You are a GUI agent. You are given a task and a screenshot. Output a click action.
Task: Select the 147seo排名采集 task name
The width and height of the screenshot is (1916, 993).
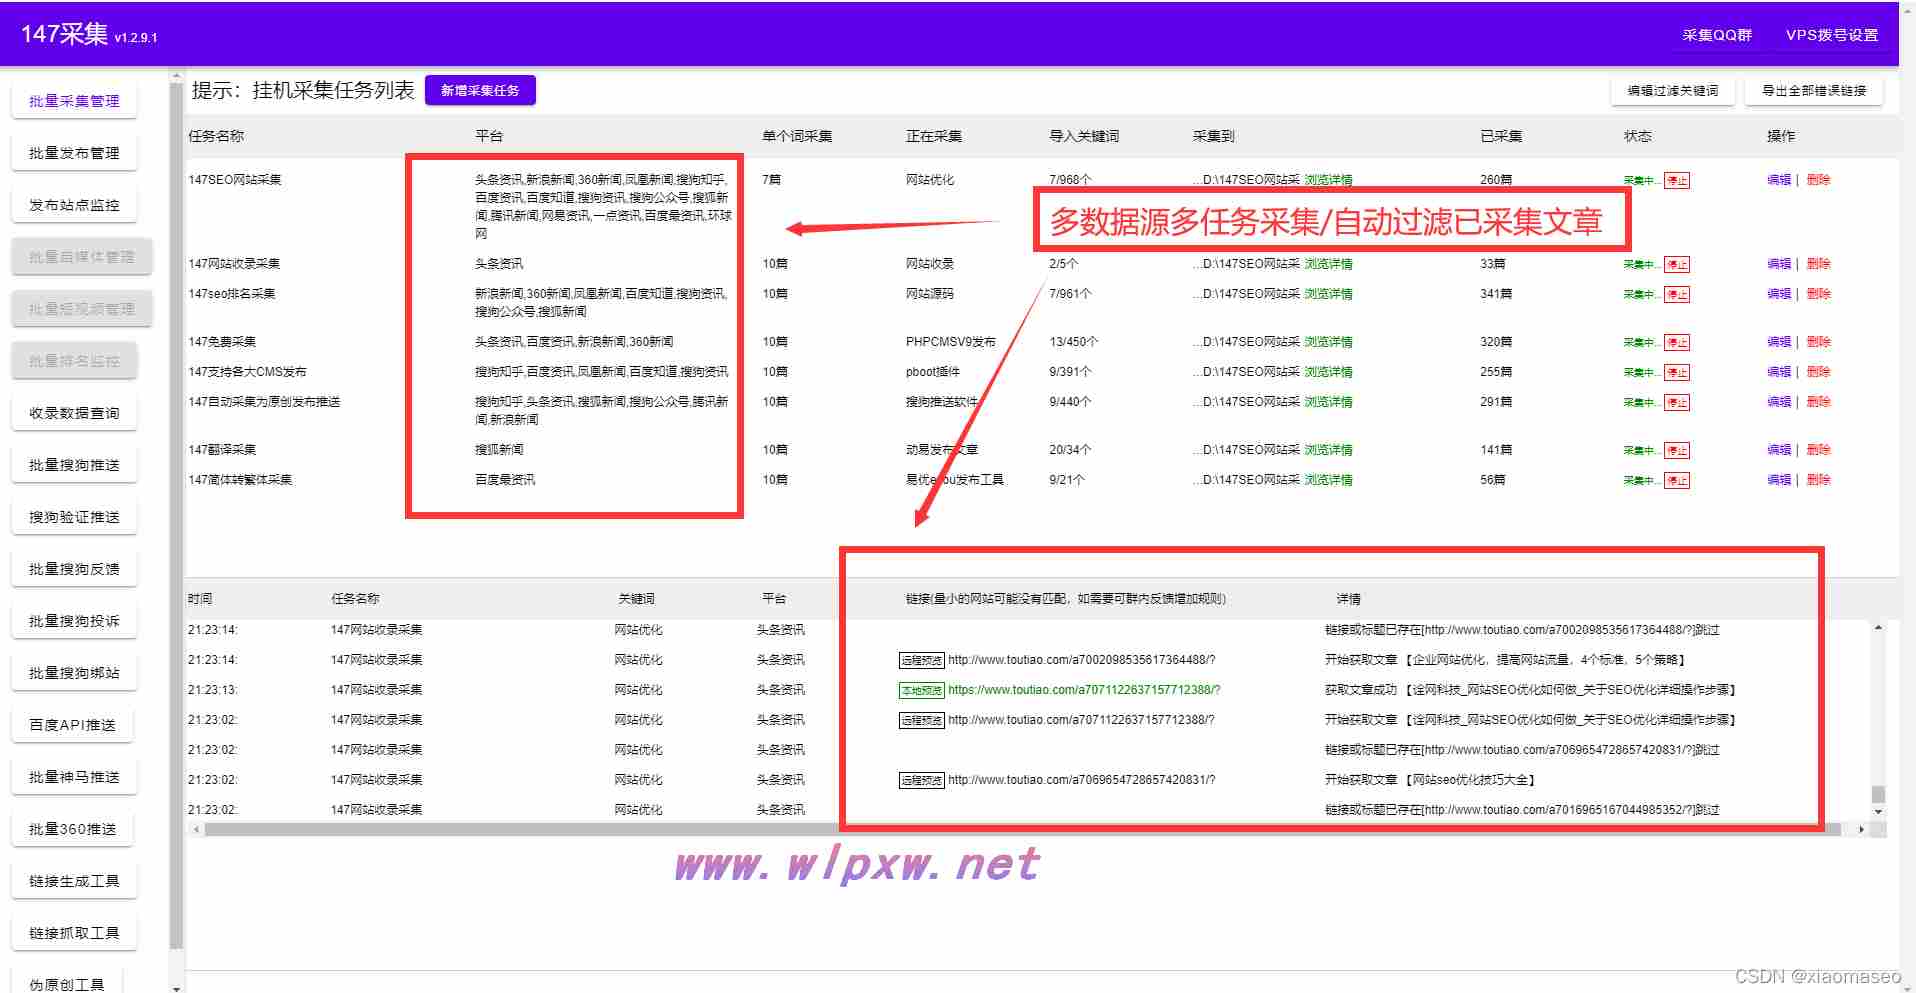232,294
